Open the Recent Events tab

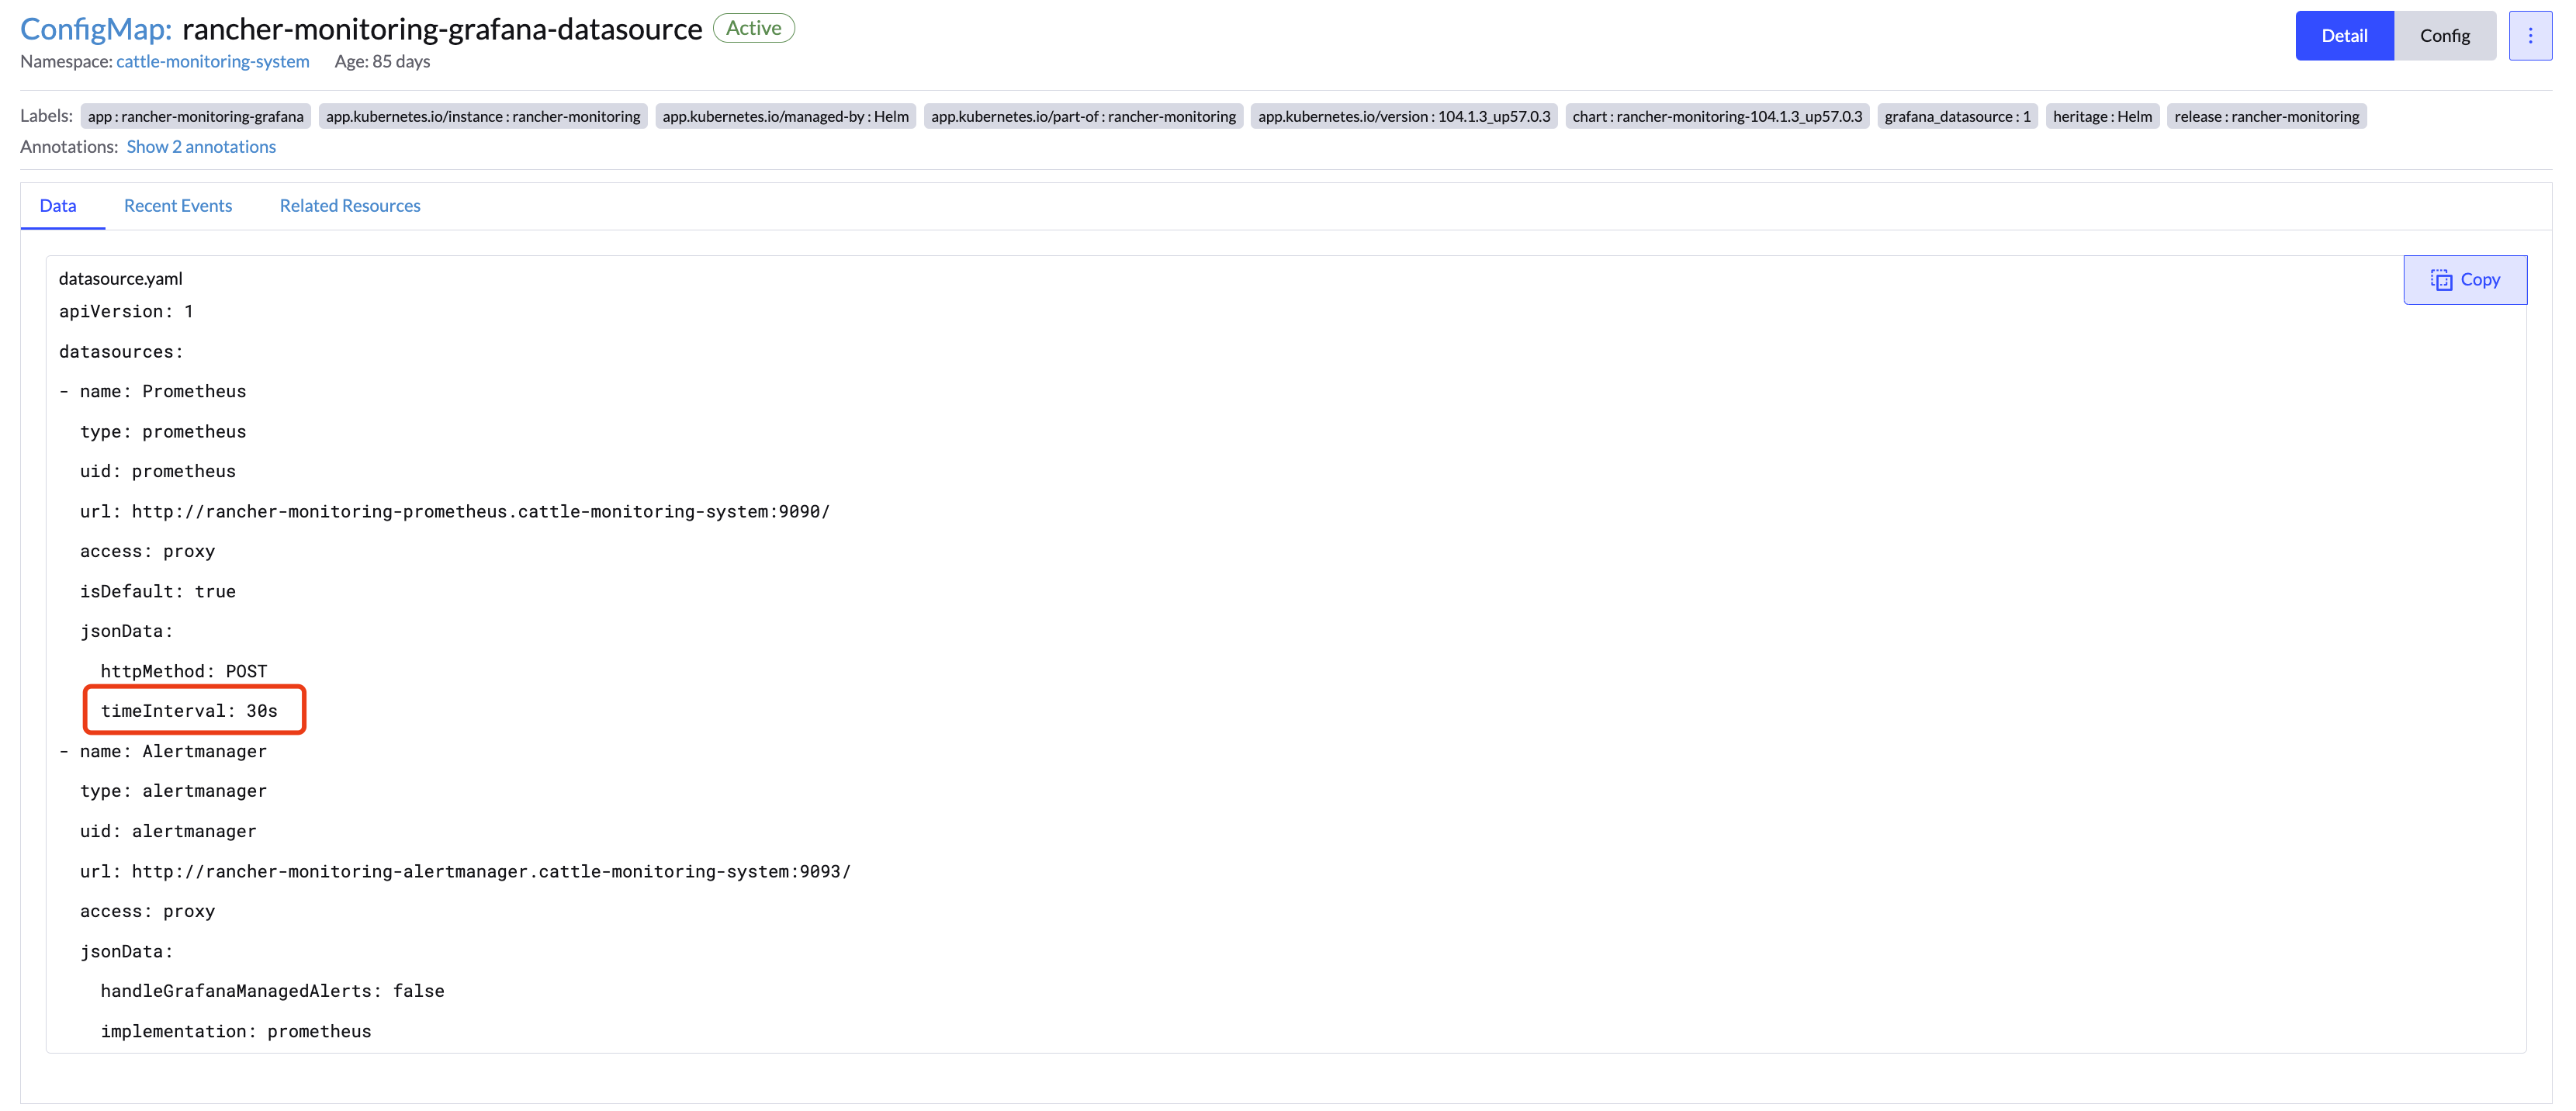[x=178, y=206]
